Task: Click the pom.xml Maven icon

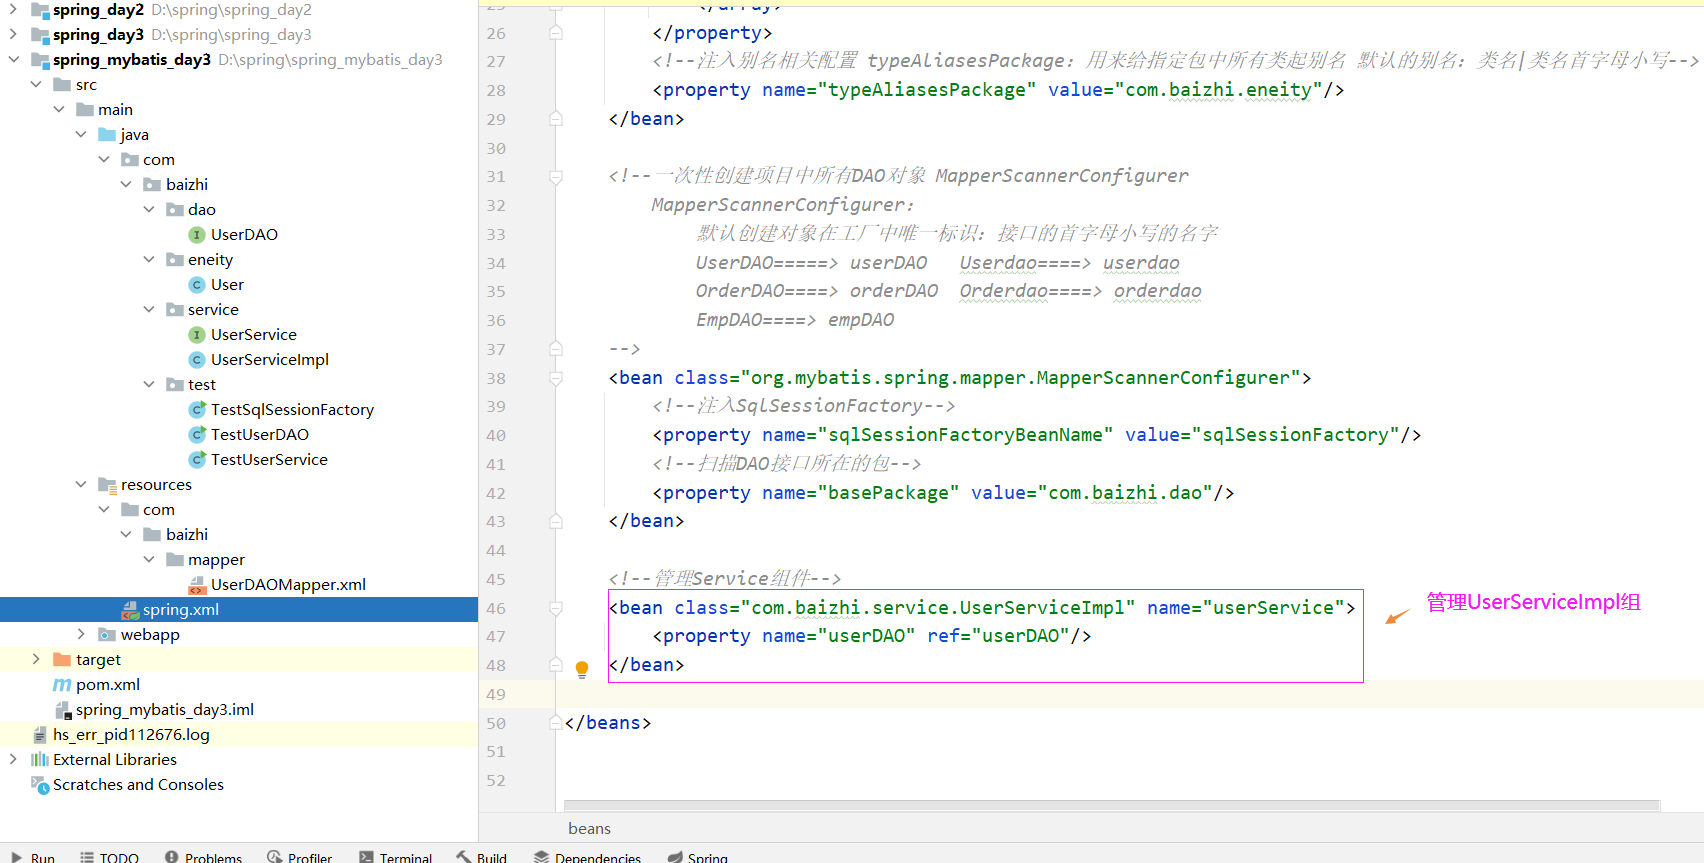Action: click(x=62, y=685)
